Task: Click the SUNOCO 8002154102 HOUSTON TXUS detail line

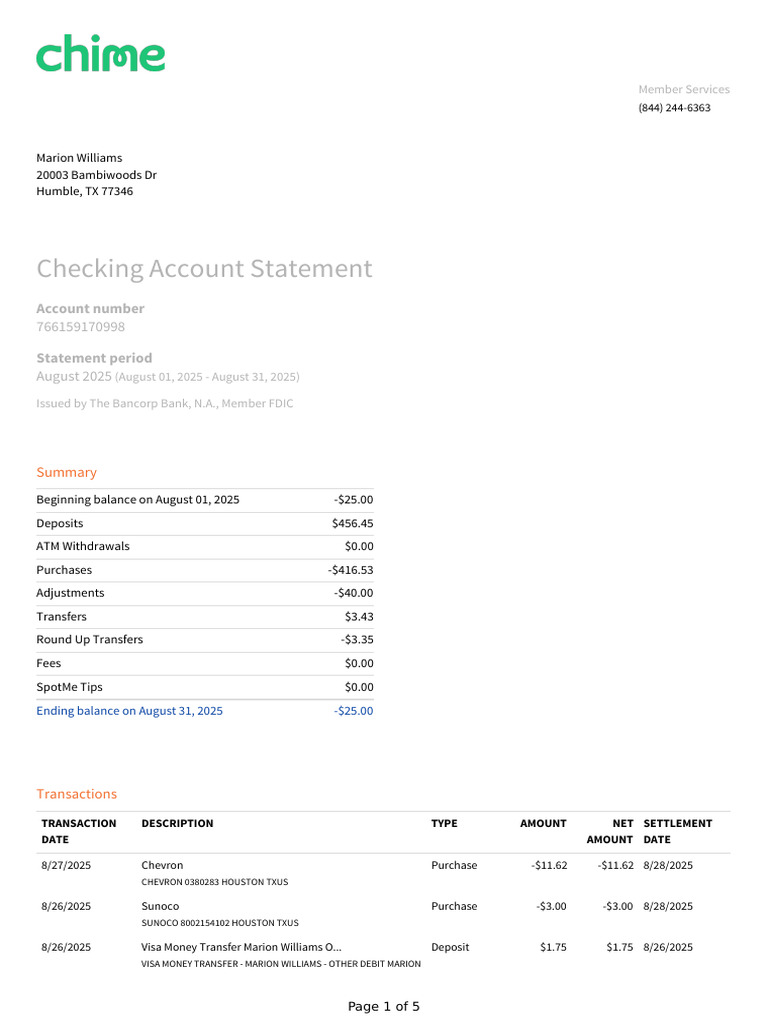Action: click(x=220, y=923)
